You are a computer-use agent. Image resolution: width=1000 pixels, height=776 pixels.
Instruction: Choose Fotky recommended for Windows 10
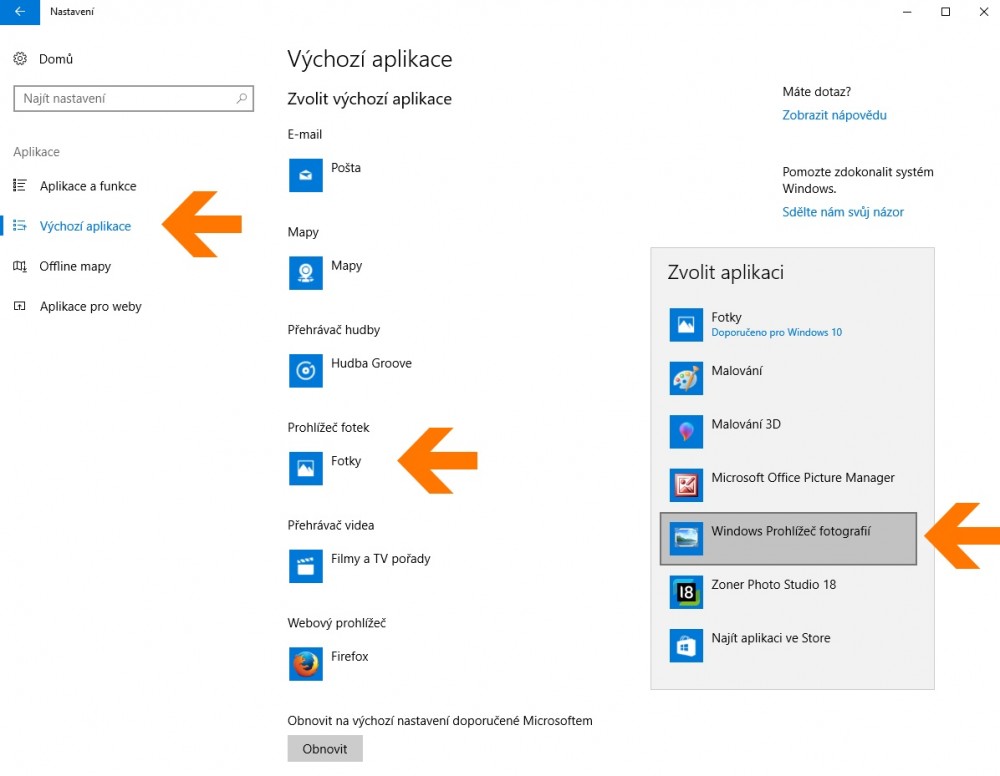(775, 324)
